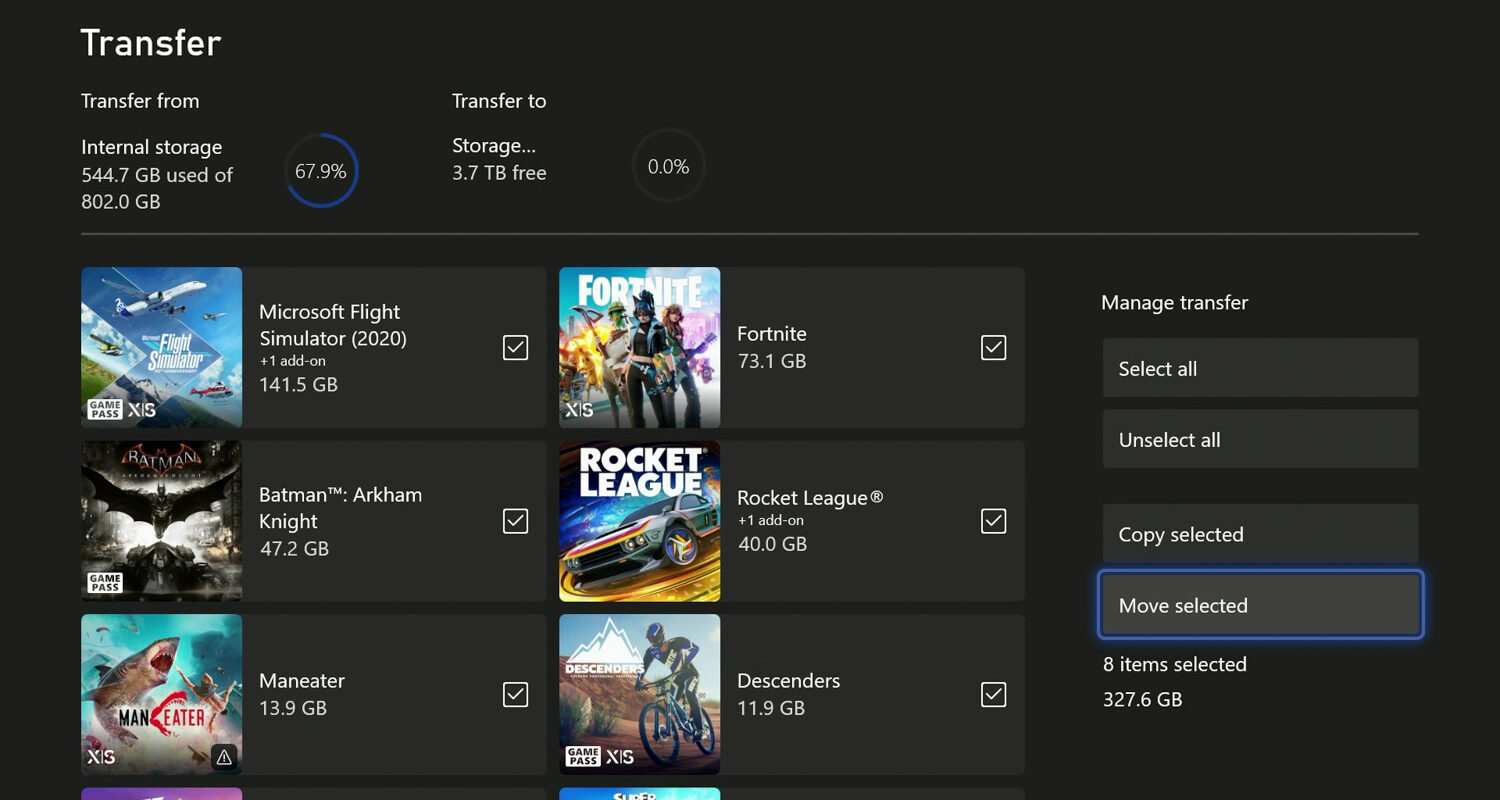The height and width of the screenshot is (800, 1500).
Task: Click the Fortnite title text
Action: tap(772, 334)
